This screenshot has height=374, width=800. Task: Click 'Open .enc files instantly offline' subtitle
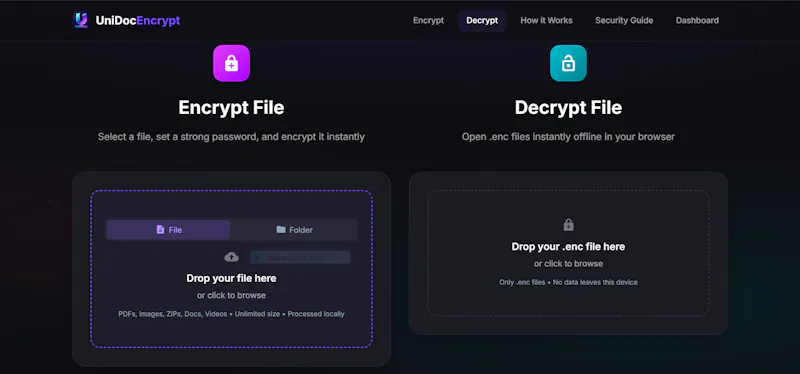pyautogui.click(x=568, y=137)
